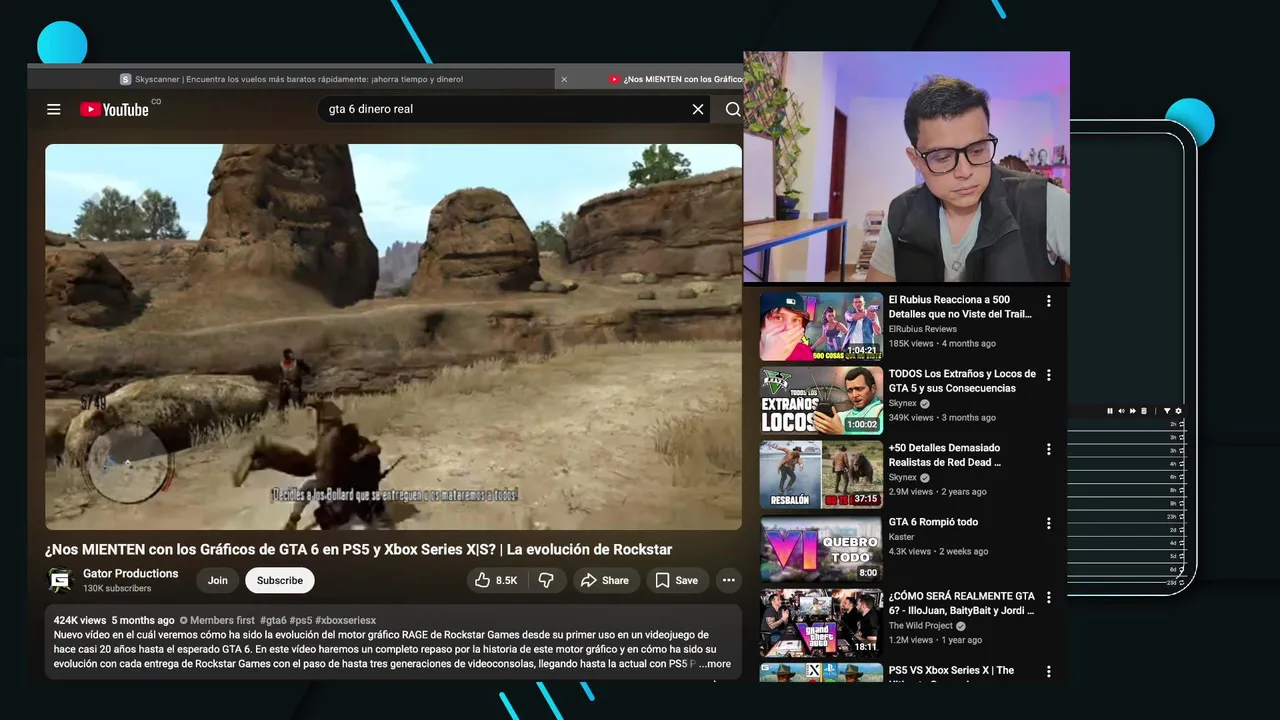Open options for '+50 Detalles Demasiado Realistas'

coord(1049,449)
